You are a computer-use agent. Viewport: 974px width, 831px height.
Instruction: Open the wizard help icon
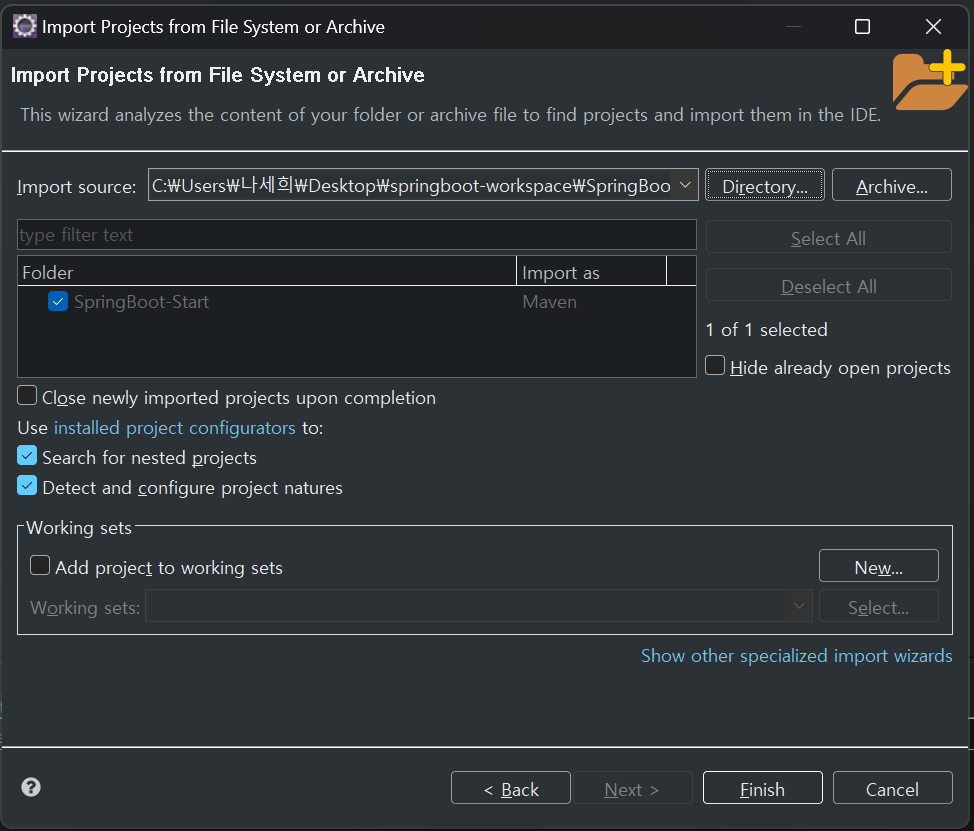click(x=31, y=787)
